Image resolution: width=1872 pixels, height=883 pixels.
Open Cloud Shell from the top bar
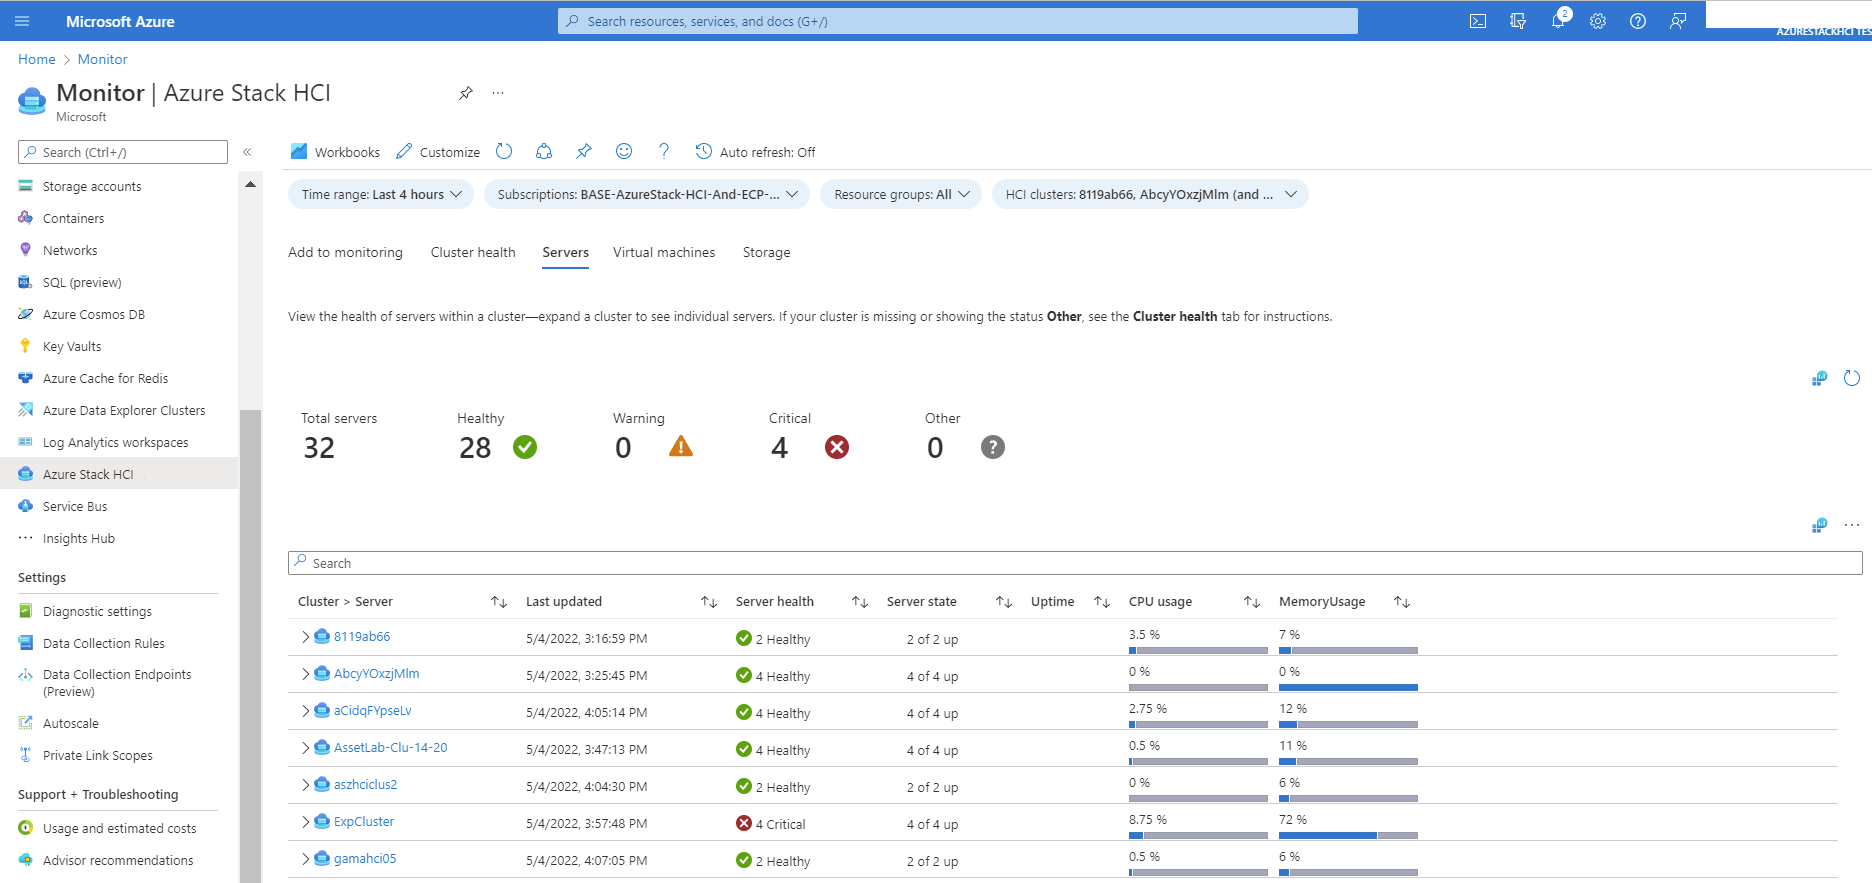click(x=1478, y=21)
